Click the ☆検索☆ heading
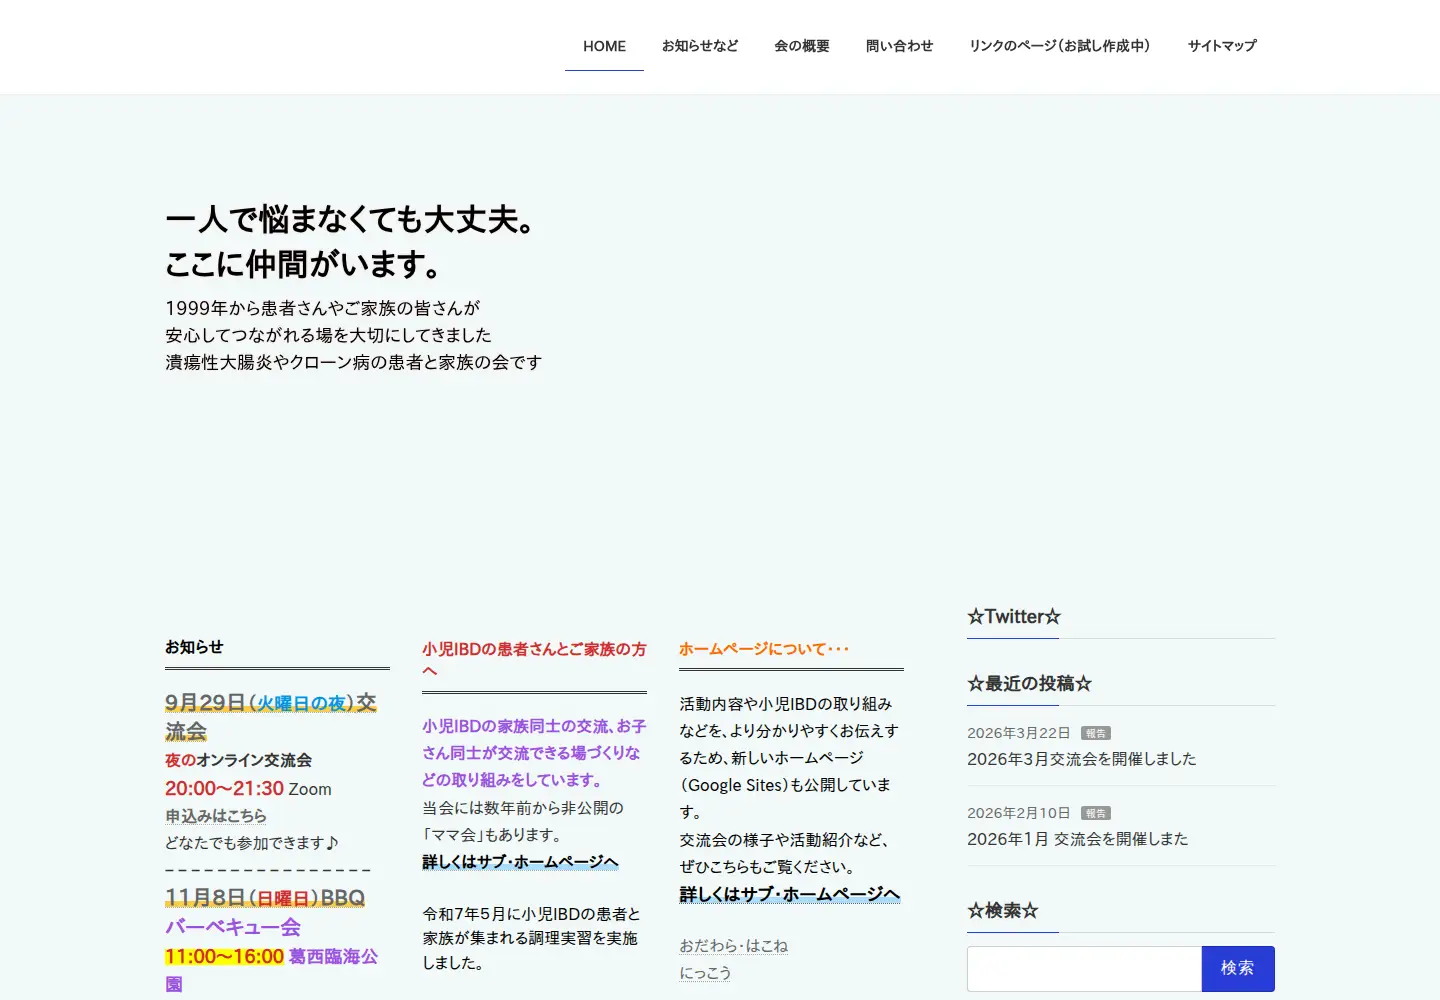 [x=1002, y=911]
